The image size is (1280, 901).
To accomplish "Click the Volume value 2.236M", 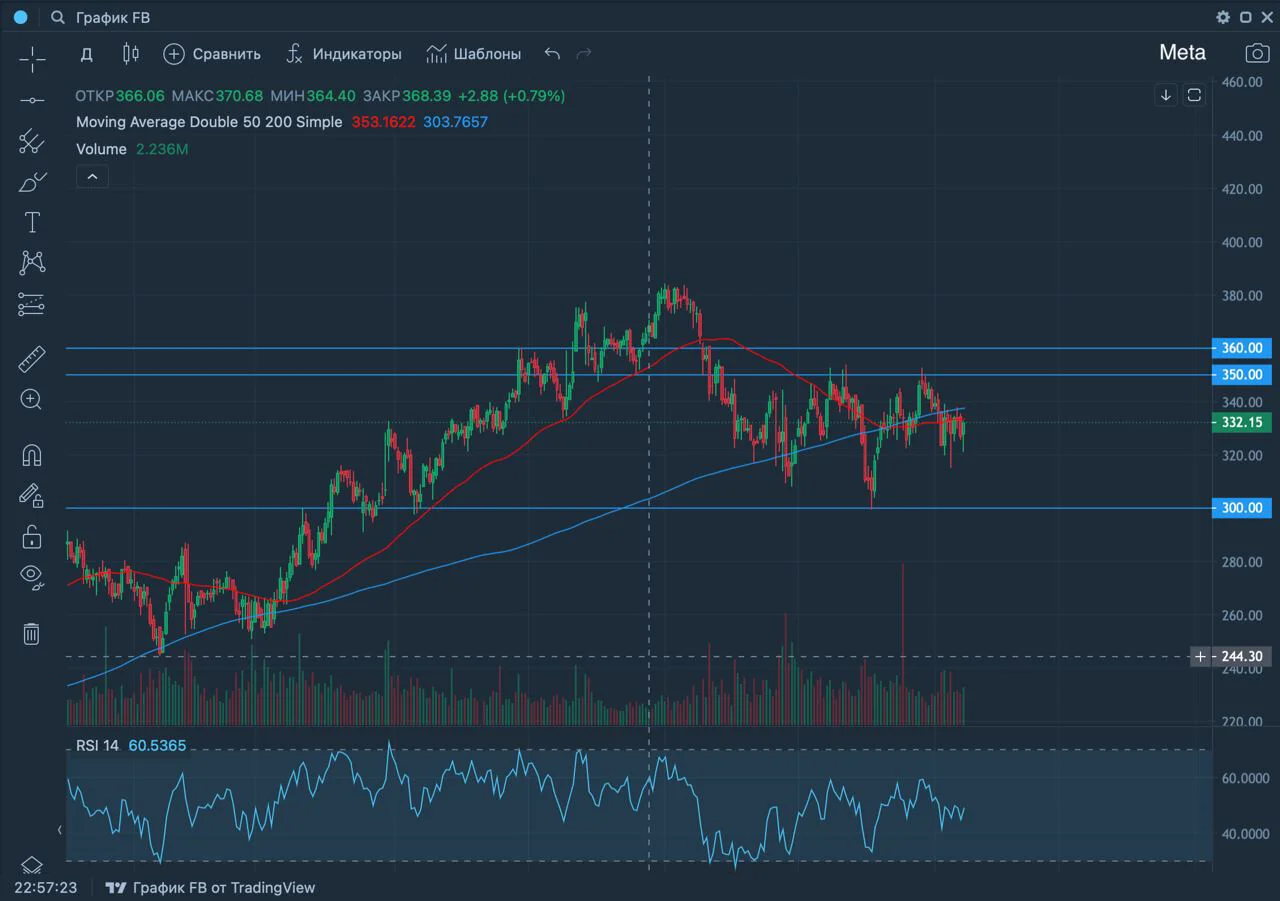I will 163,149.
